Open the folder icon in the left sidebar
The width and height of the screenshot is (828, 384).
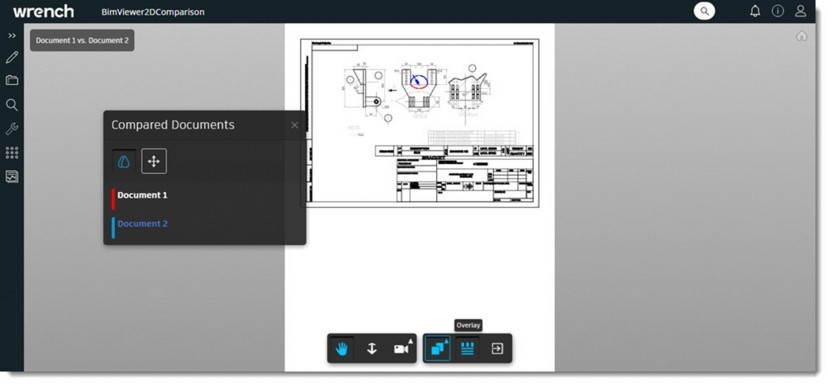[12, 80]
